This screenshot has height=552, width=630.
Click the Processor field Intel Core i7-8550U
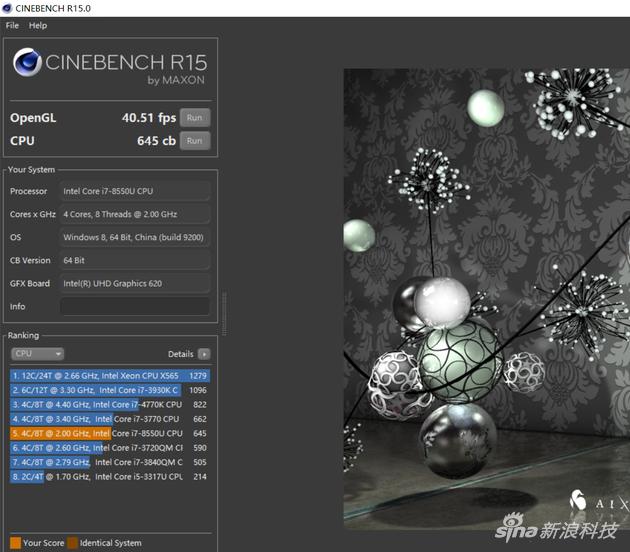click(135, 191)
